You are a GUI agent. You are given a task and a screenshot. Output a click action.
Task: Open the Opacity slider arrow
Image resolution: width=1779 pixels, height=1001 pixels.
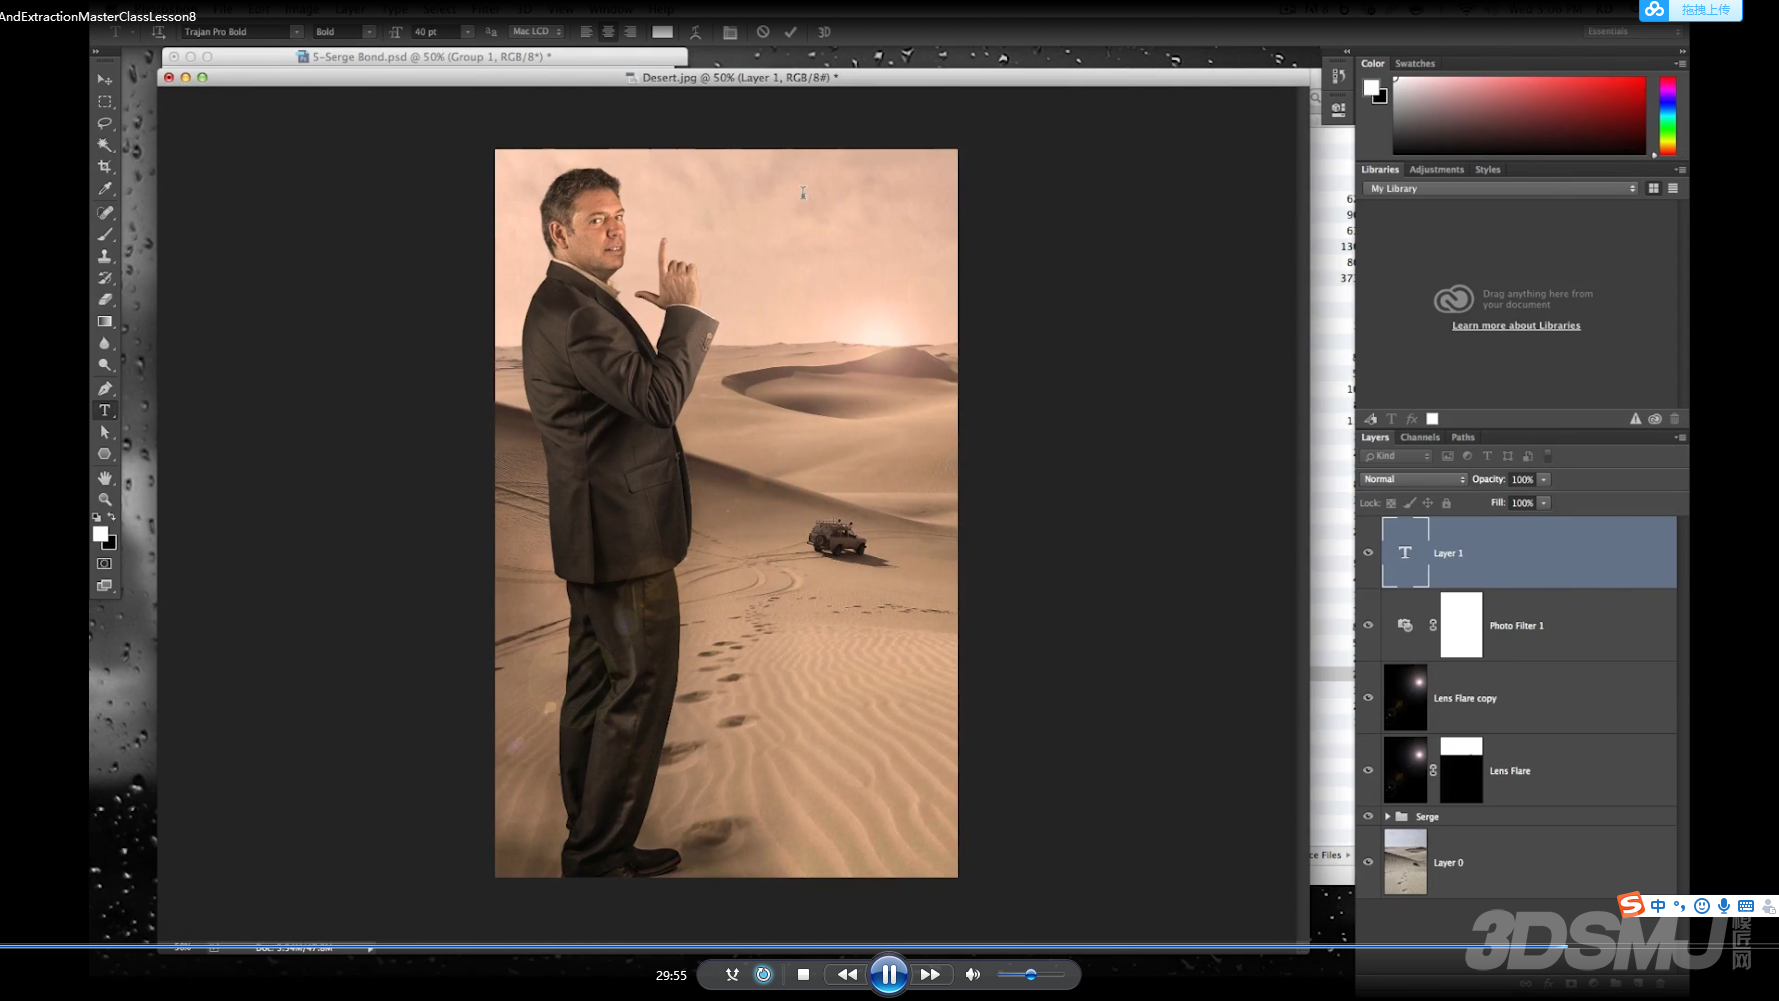click(1544, 480)
